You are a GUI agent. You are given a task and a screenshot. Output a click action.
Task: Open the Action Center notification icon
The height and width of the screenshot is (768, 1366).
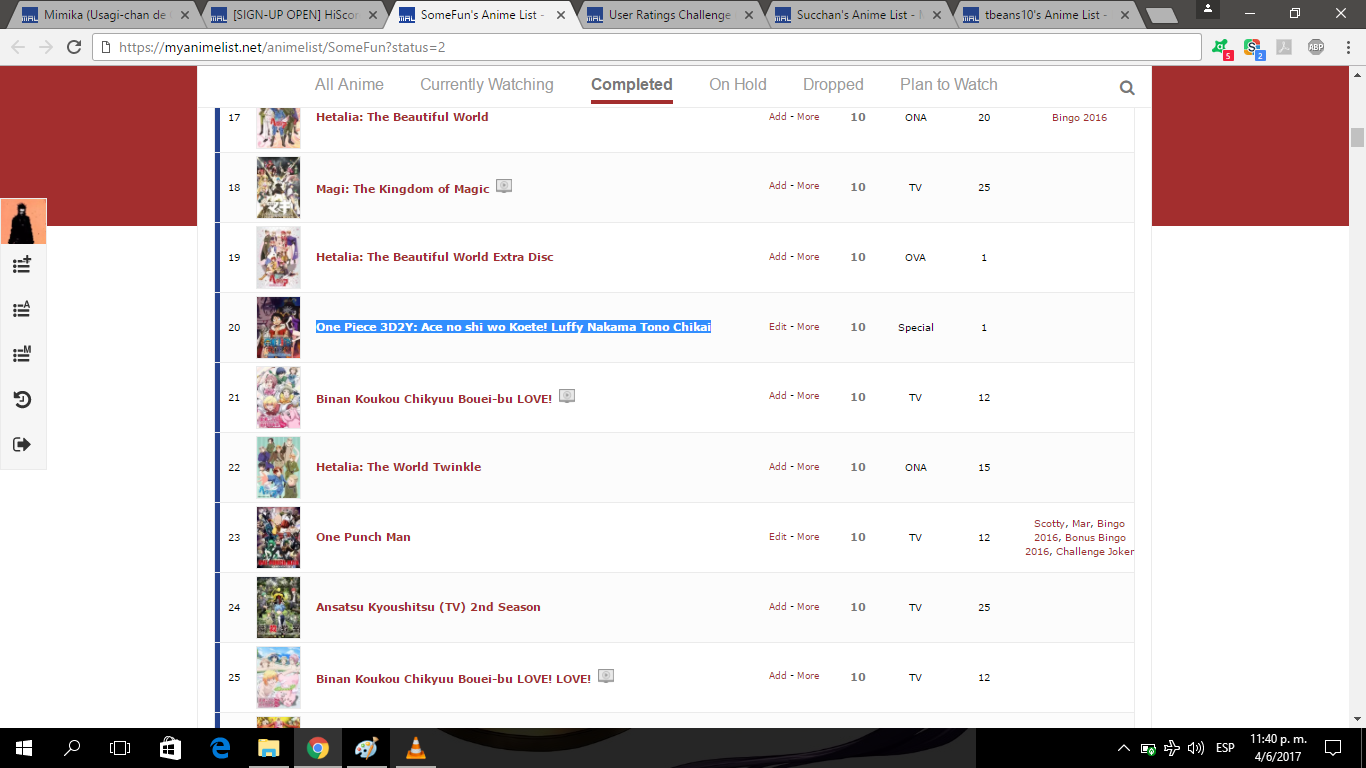coord(1332,748)
